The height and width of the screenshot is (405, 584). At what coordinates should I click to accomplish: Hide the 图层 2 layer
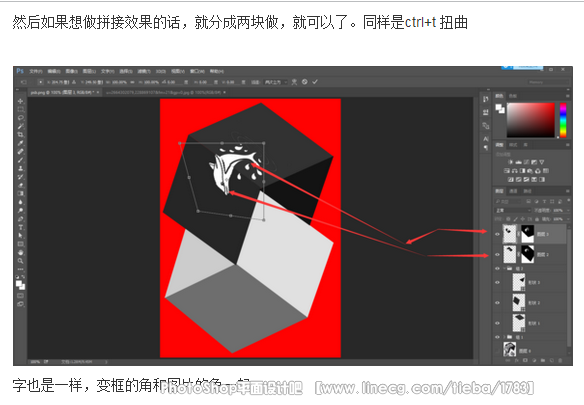click(497, 254)
